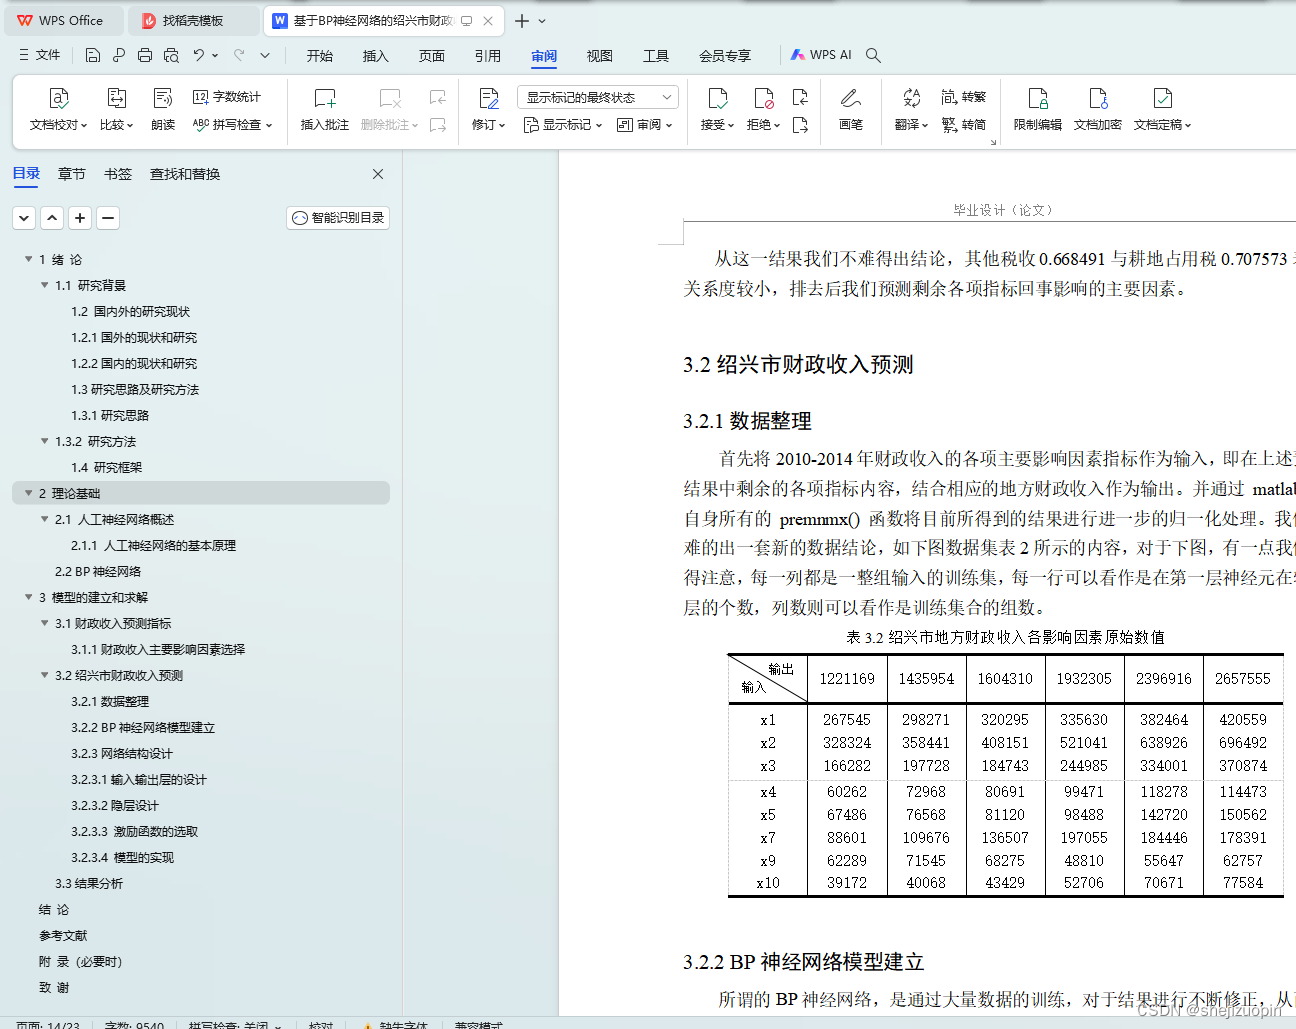Click the Undo arrow icon

[199, 55]
